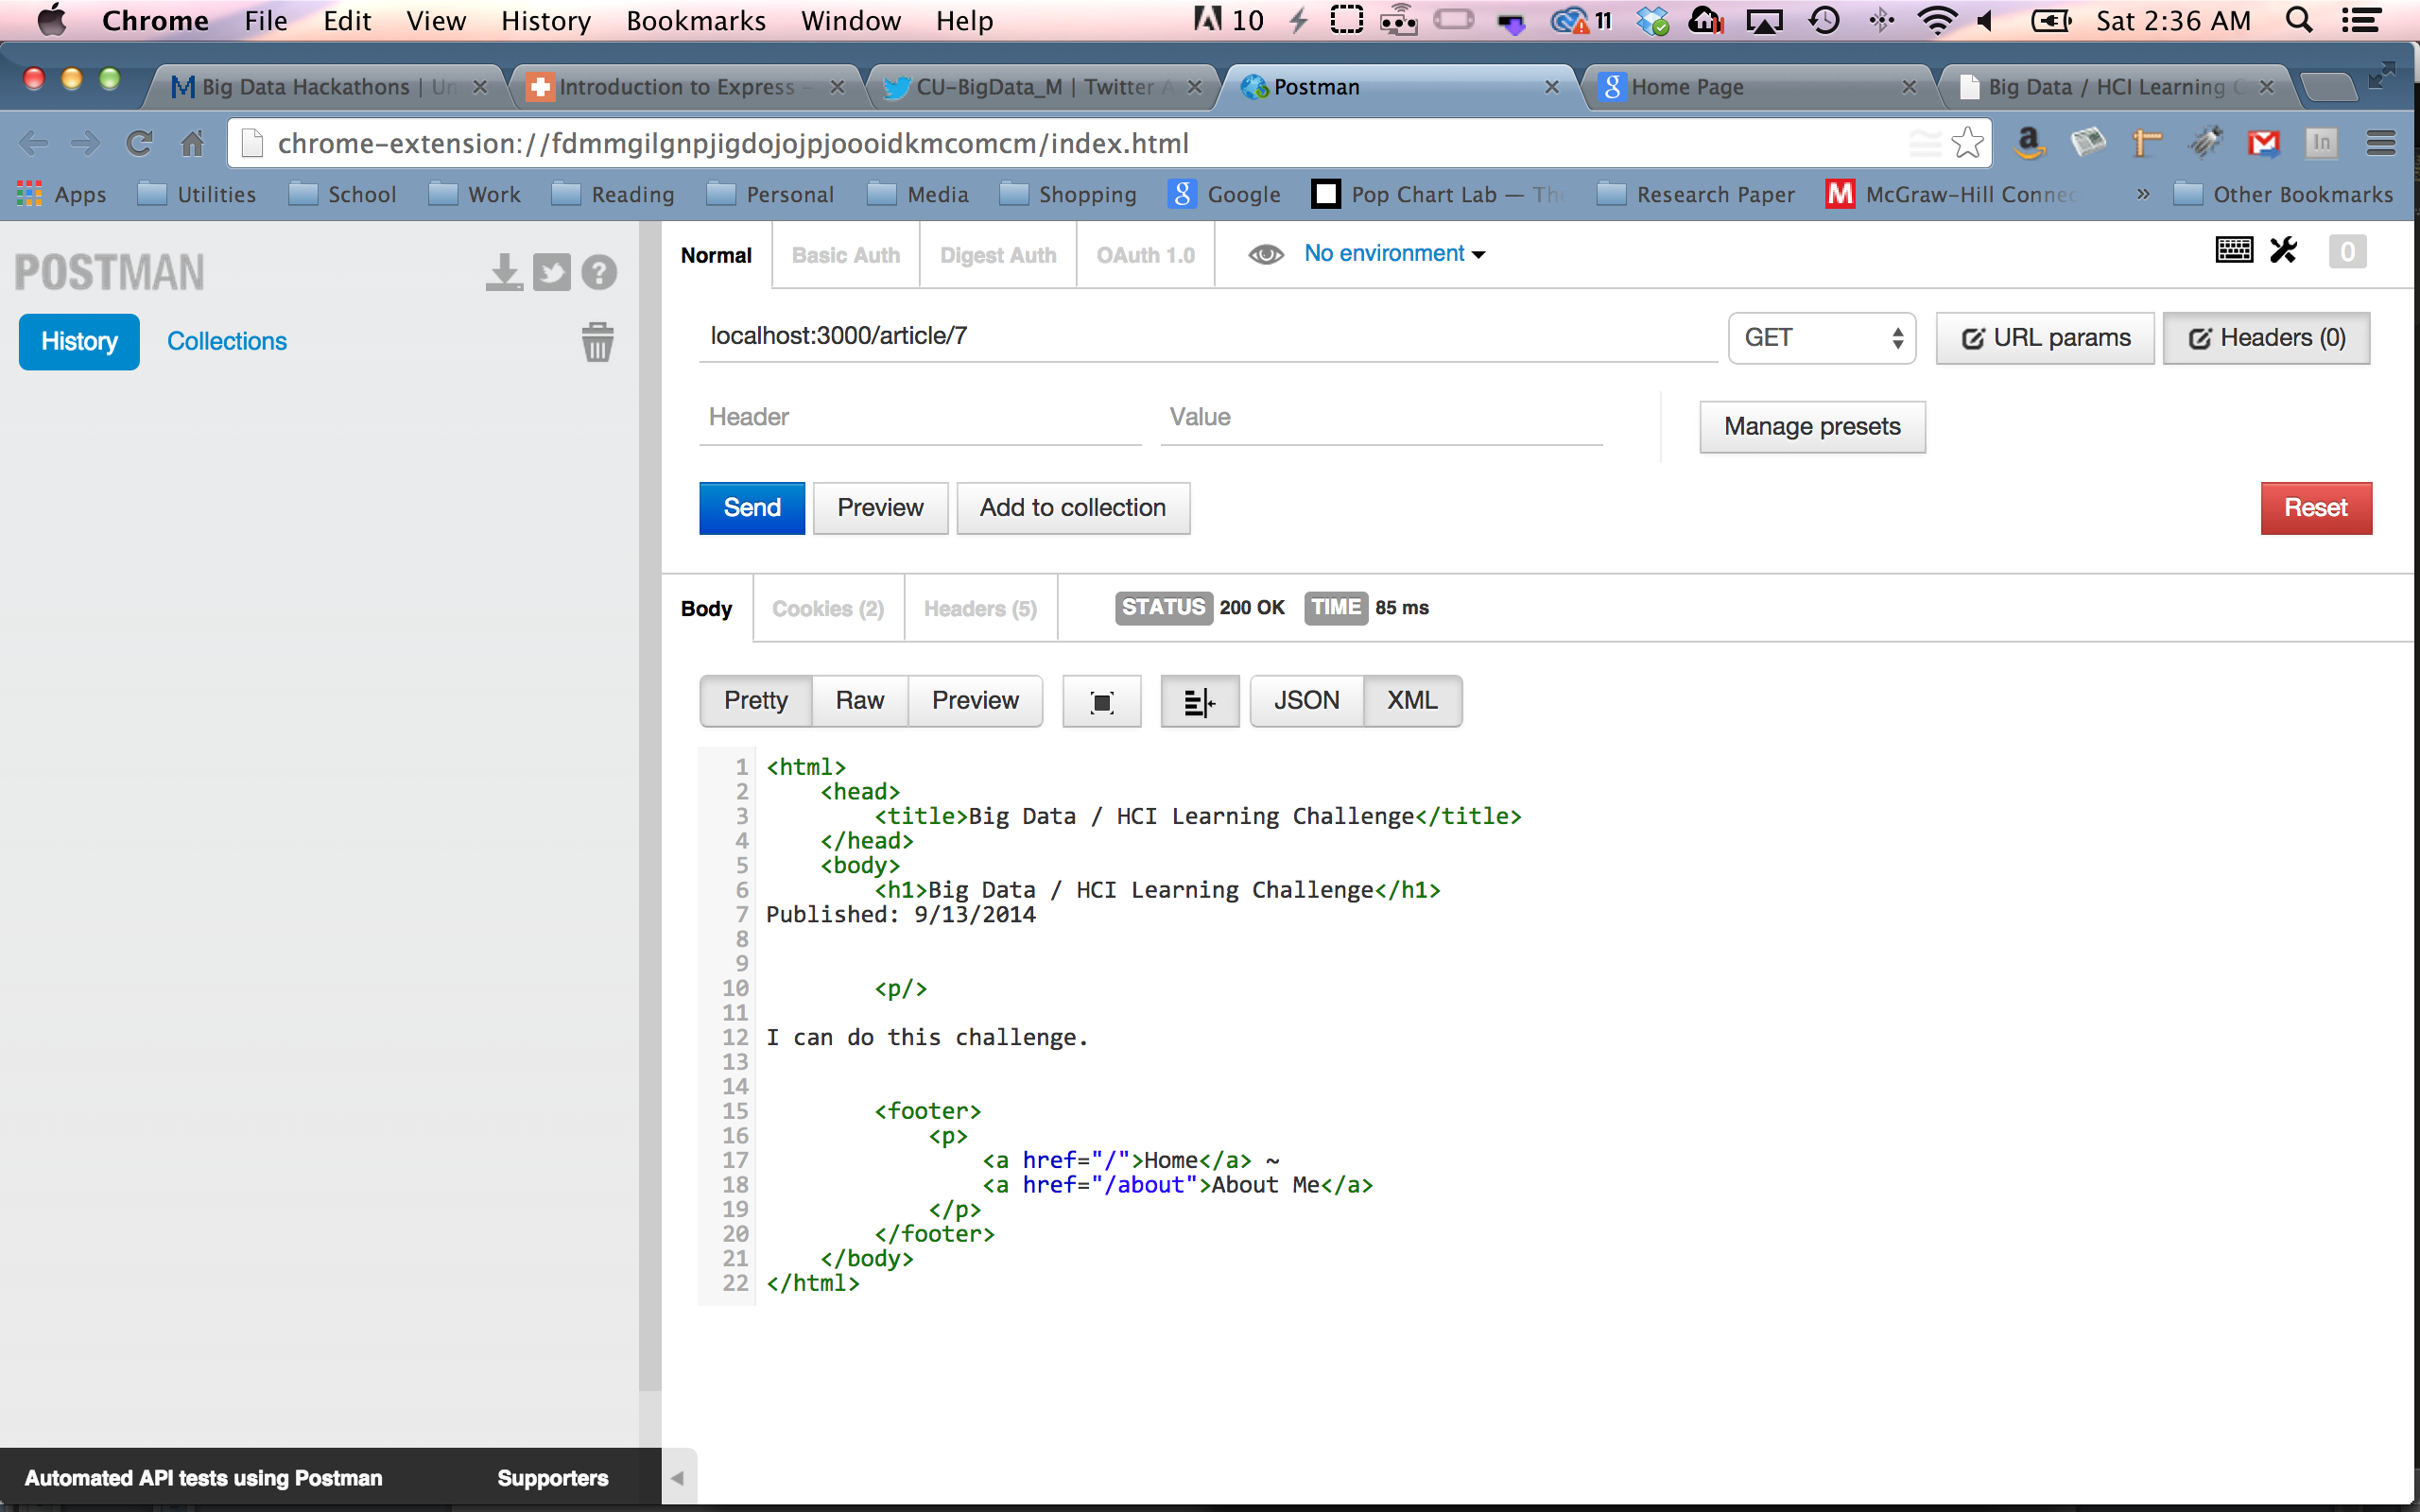
Task: Switch to Collections in sidebar
Action: coord(227,342)
